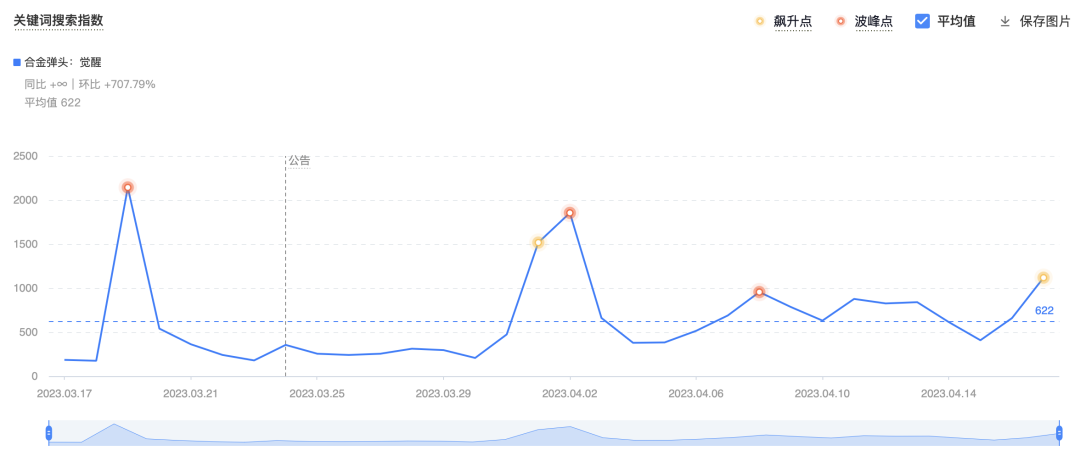
Task: Click the red peak marker at 2023.04.02
Action: (570, 213)
